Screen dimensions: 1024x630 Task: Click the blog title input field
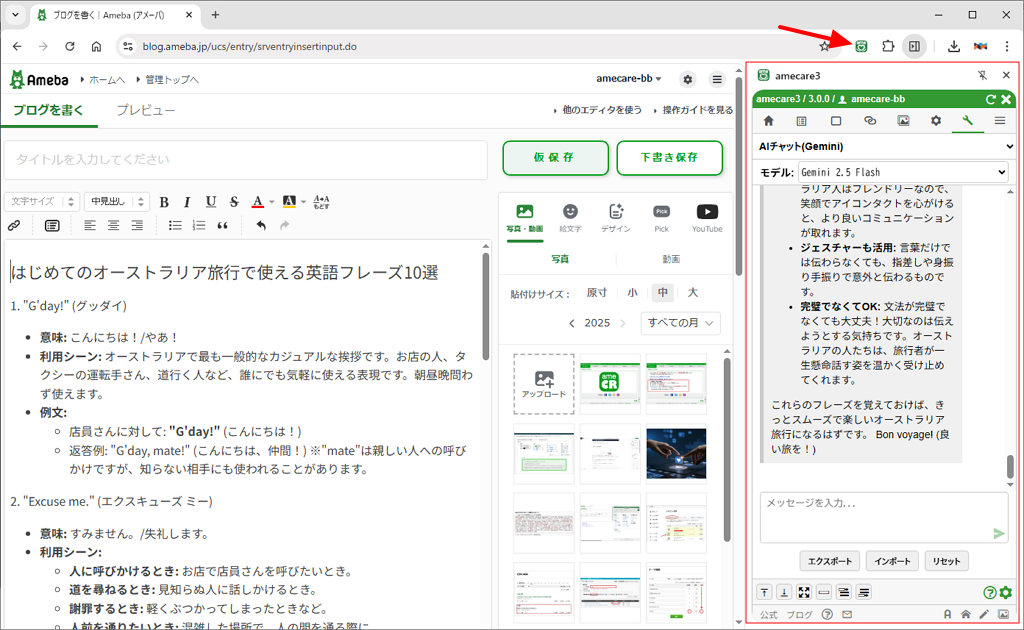tap(245, 159)
